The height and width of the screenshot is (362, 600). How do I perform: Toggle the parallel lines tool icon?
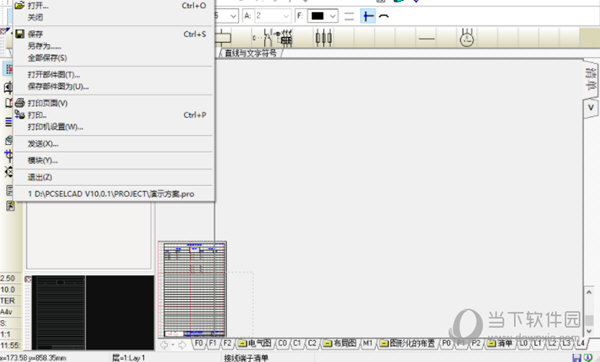(x=349, y=16)
